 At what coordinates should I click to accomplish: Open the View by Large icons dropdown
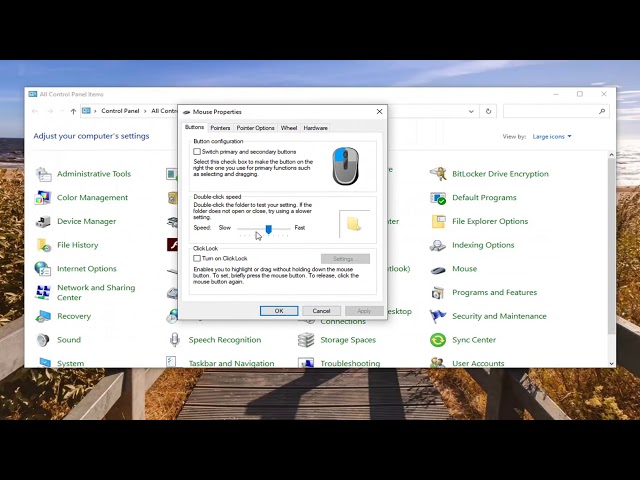click(x=552, y=137)
